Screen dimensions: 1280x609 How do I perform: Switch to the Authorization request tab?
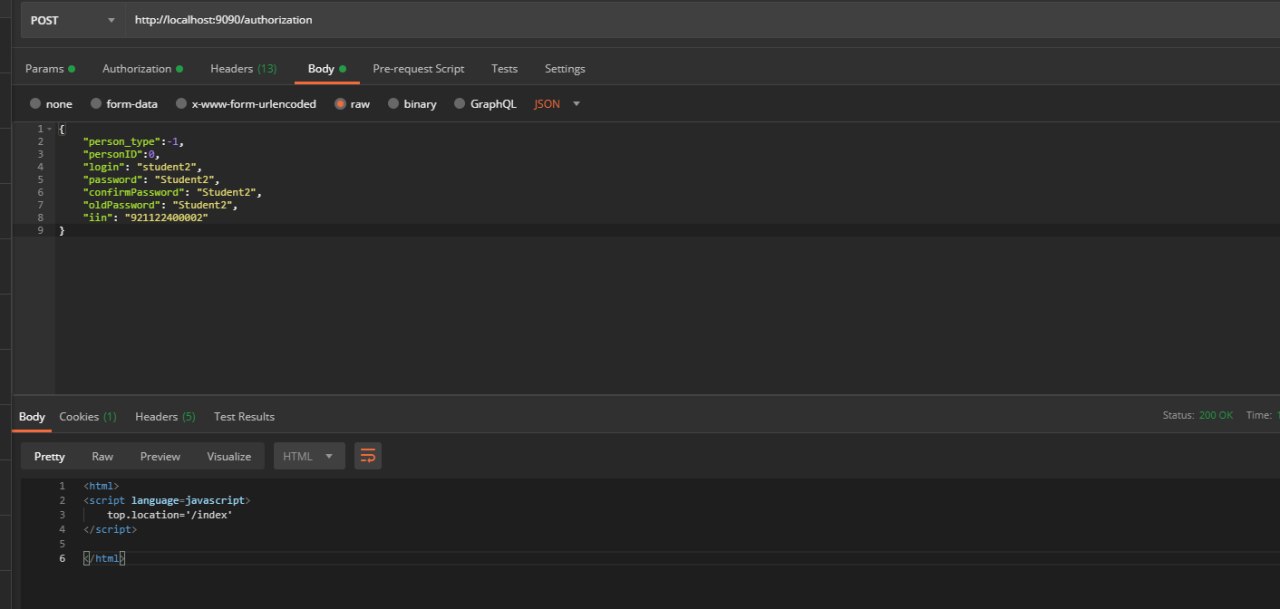click(x=142, y=69)
